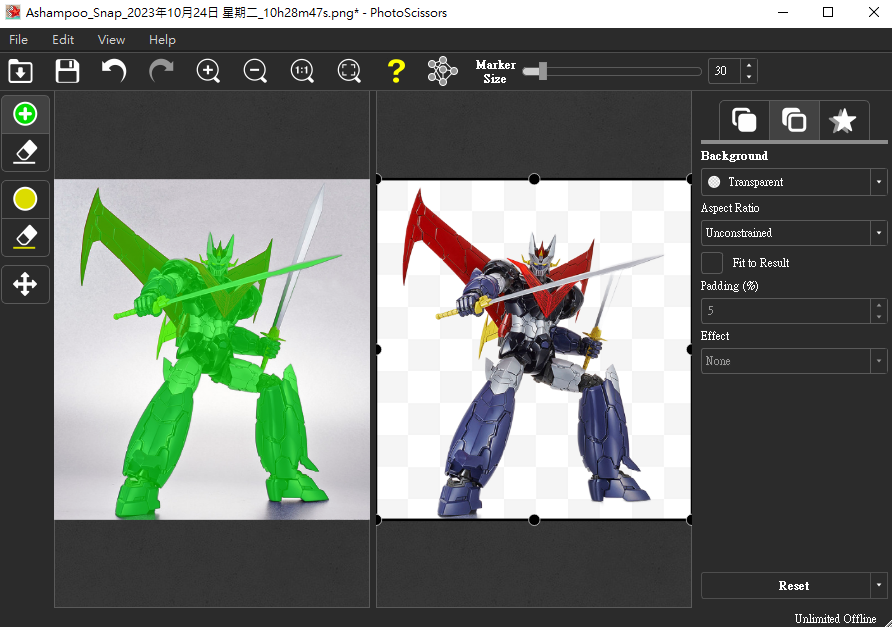Open the Edit menu
The image size is (892, 627).
pyautogui.click(x=63, y=40)
